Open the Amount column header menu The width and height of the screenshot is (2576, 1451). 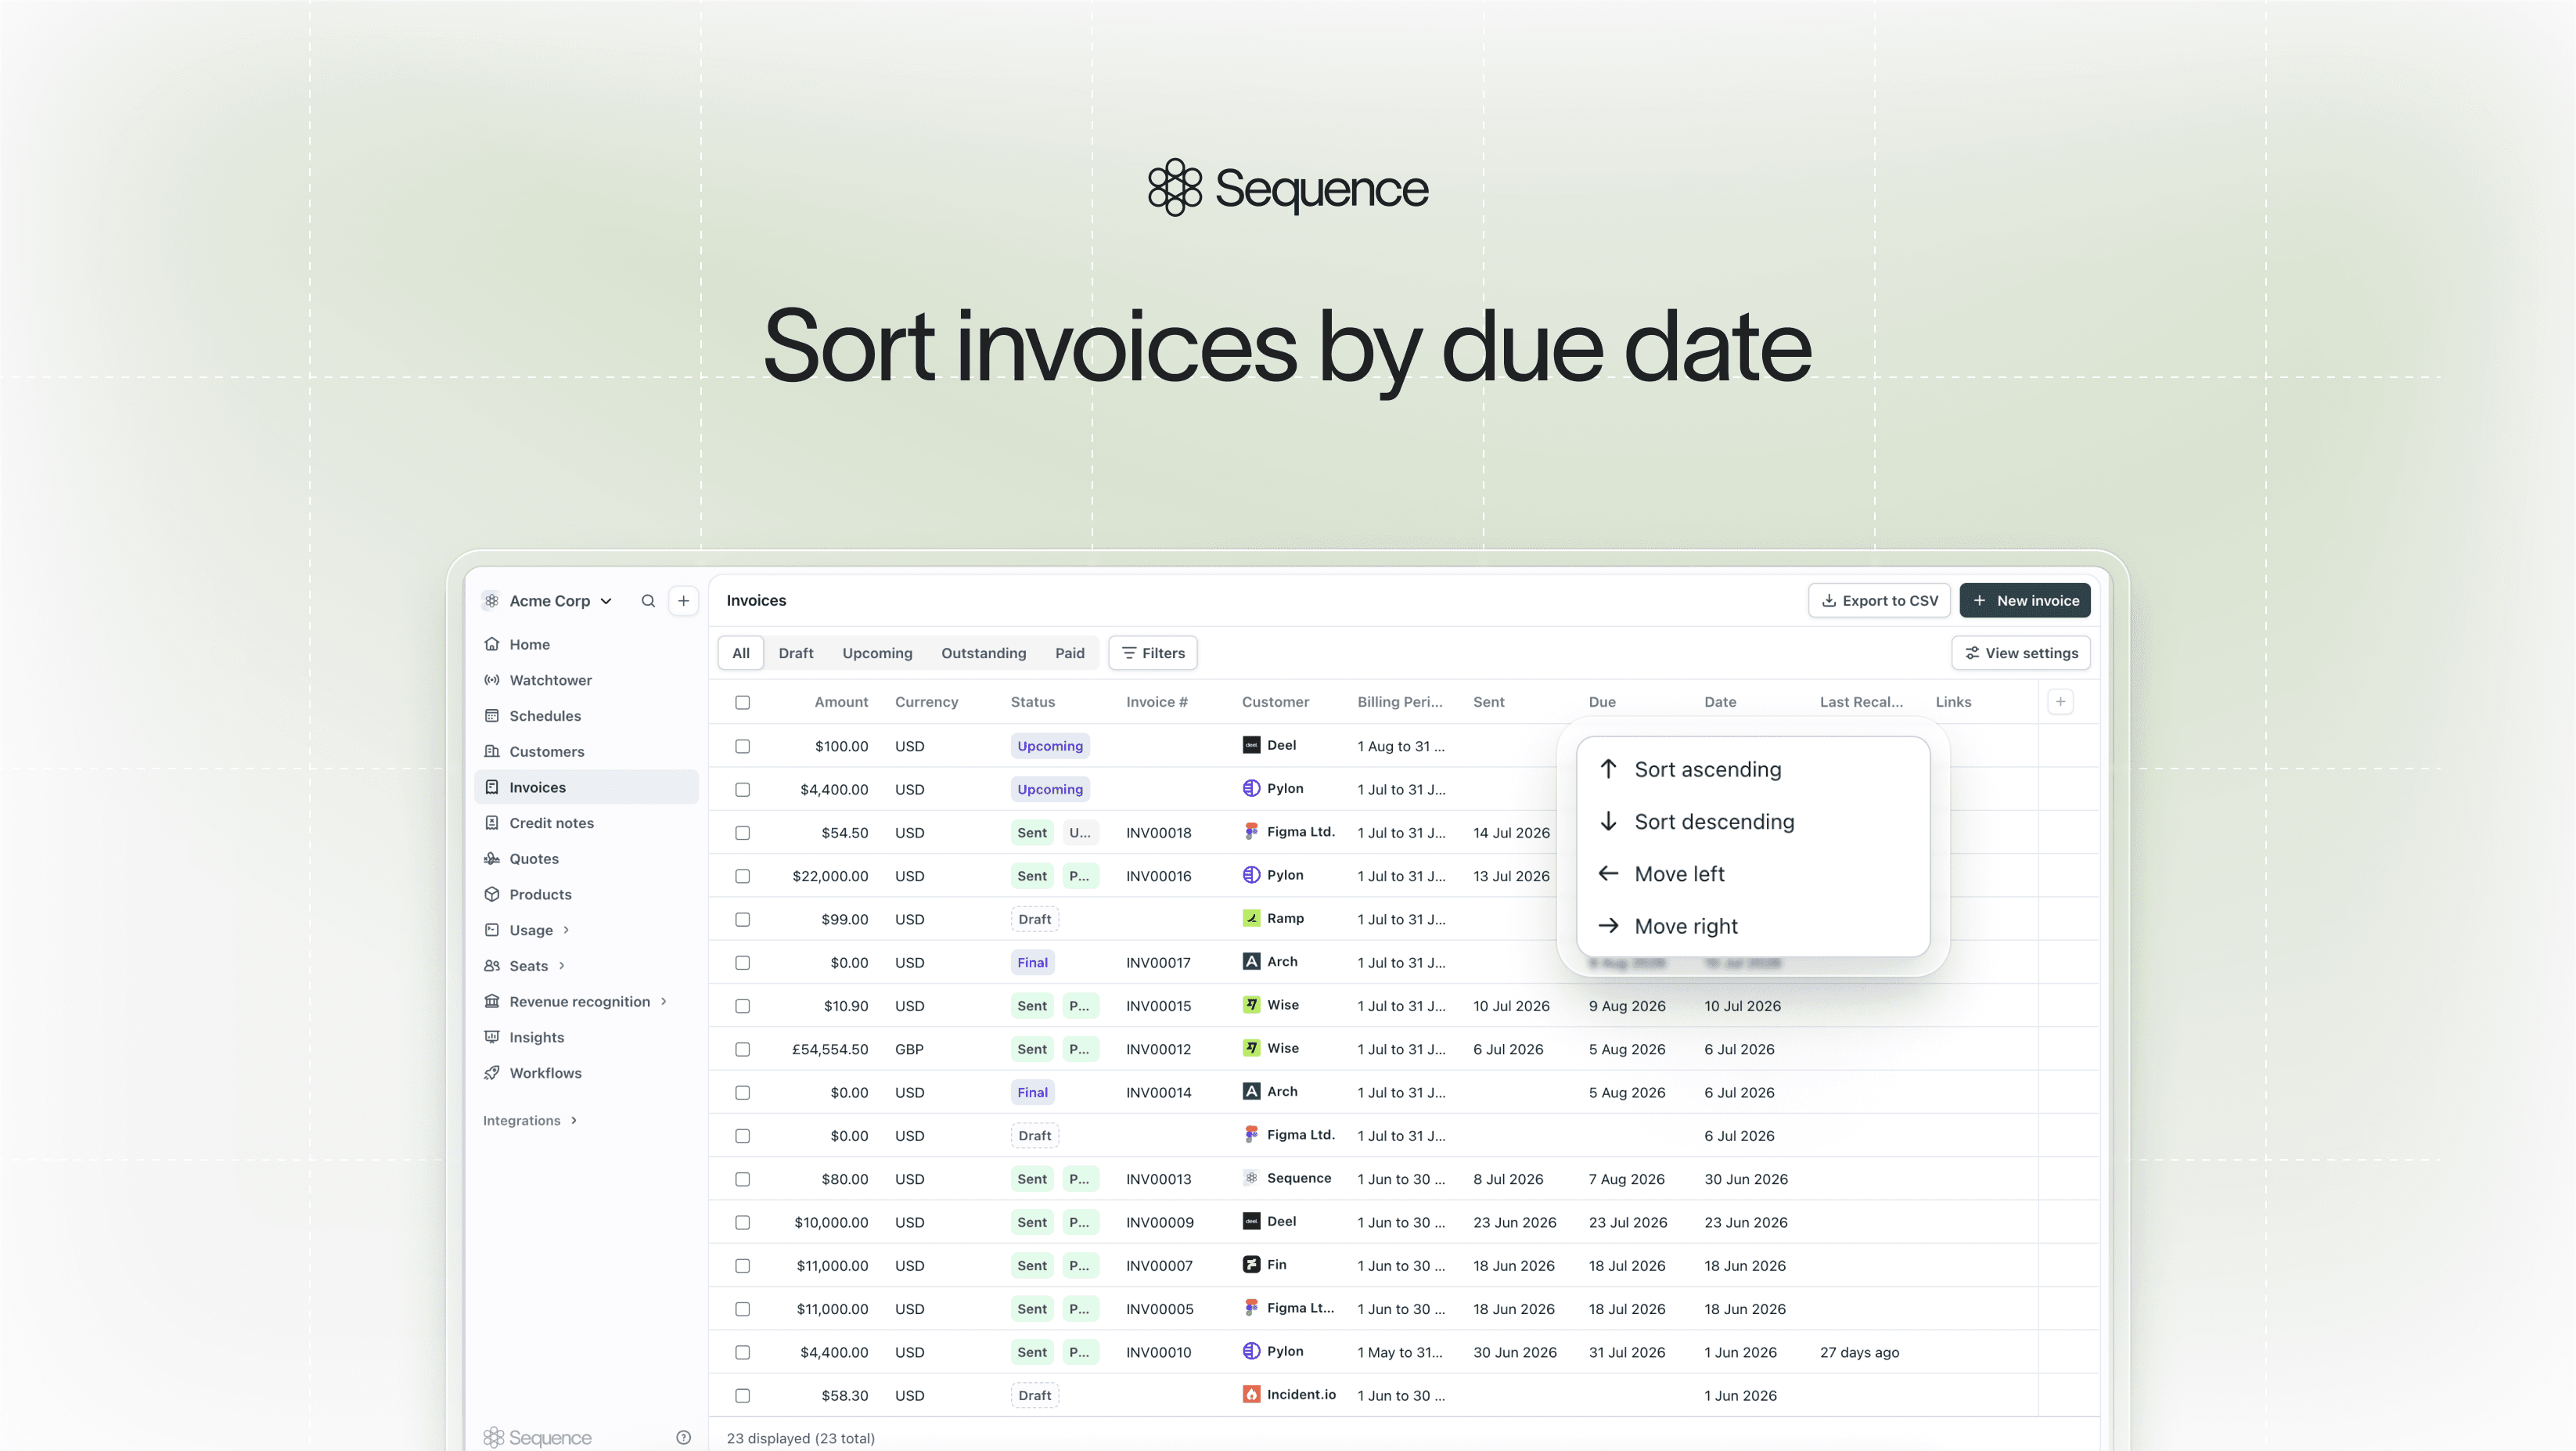pos(841,702)
